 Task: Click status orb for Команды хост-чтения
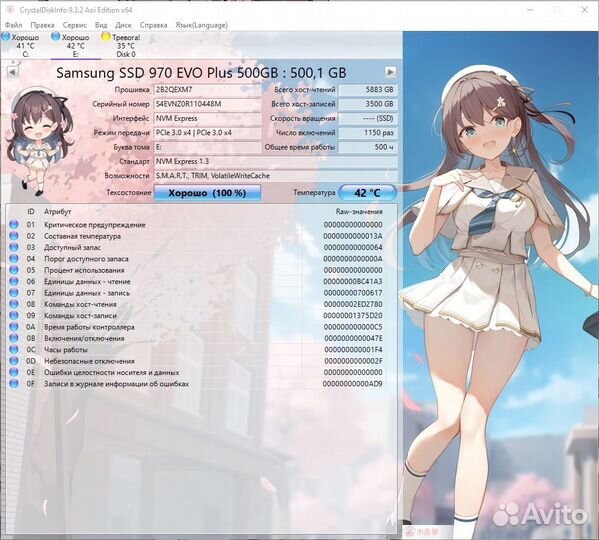point(14,304)
